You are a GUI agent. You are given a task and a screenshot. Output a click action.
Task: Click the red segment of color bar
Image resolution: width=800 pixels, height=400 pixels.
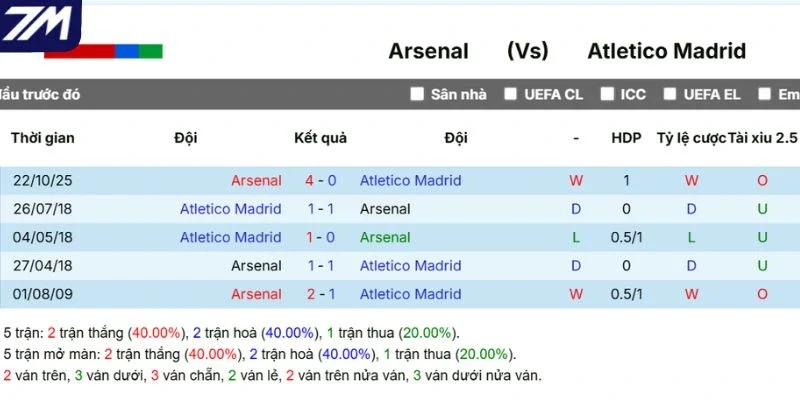80,52
